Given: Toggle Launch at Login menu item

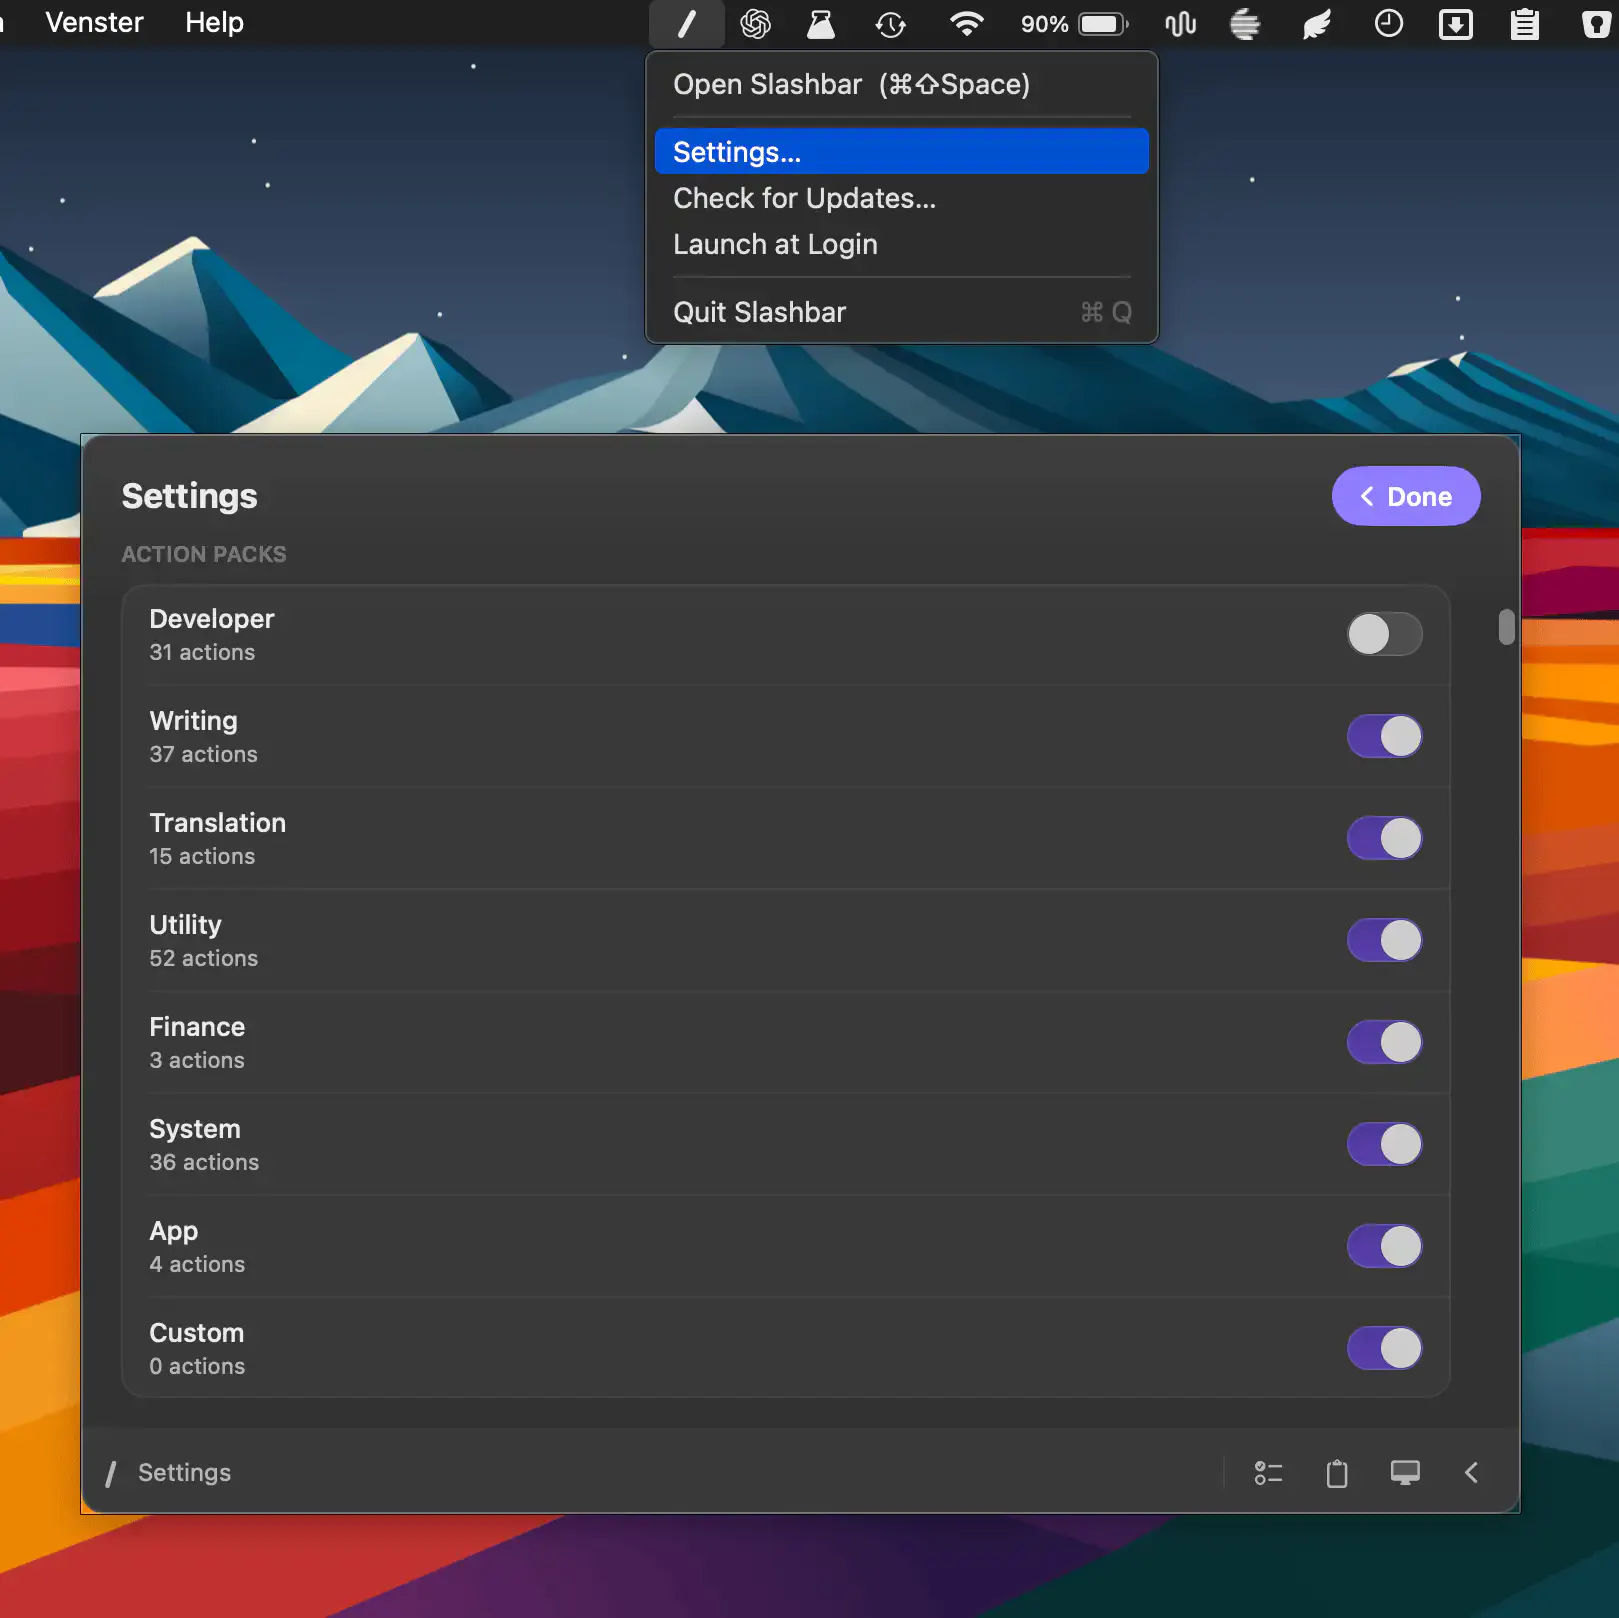Looking at the screenshot, I should click(901, 244).
